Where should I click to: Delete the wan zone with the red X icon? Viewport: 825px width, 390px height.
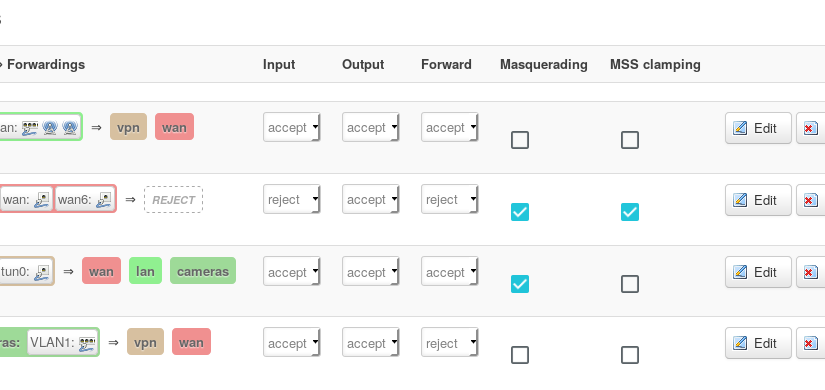(x=810, y=200)
